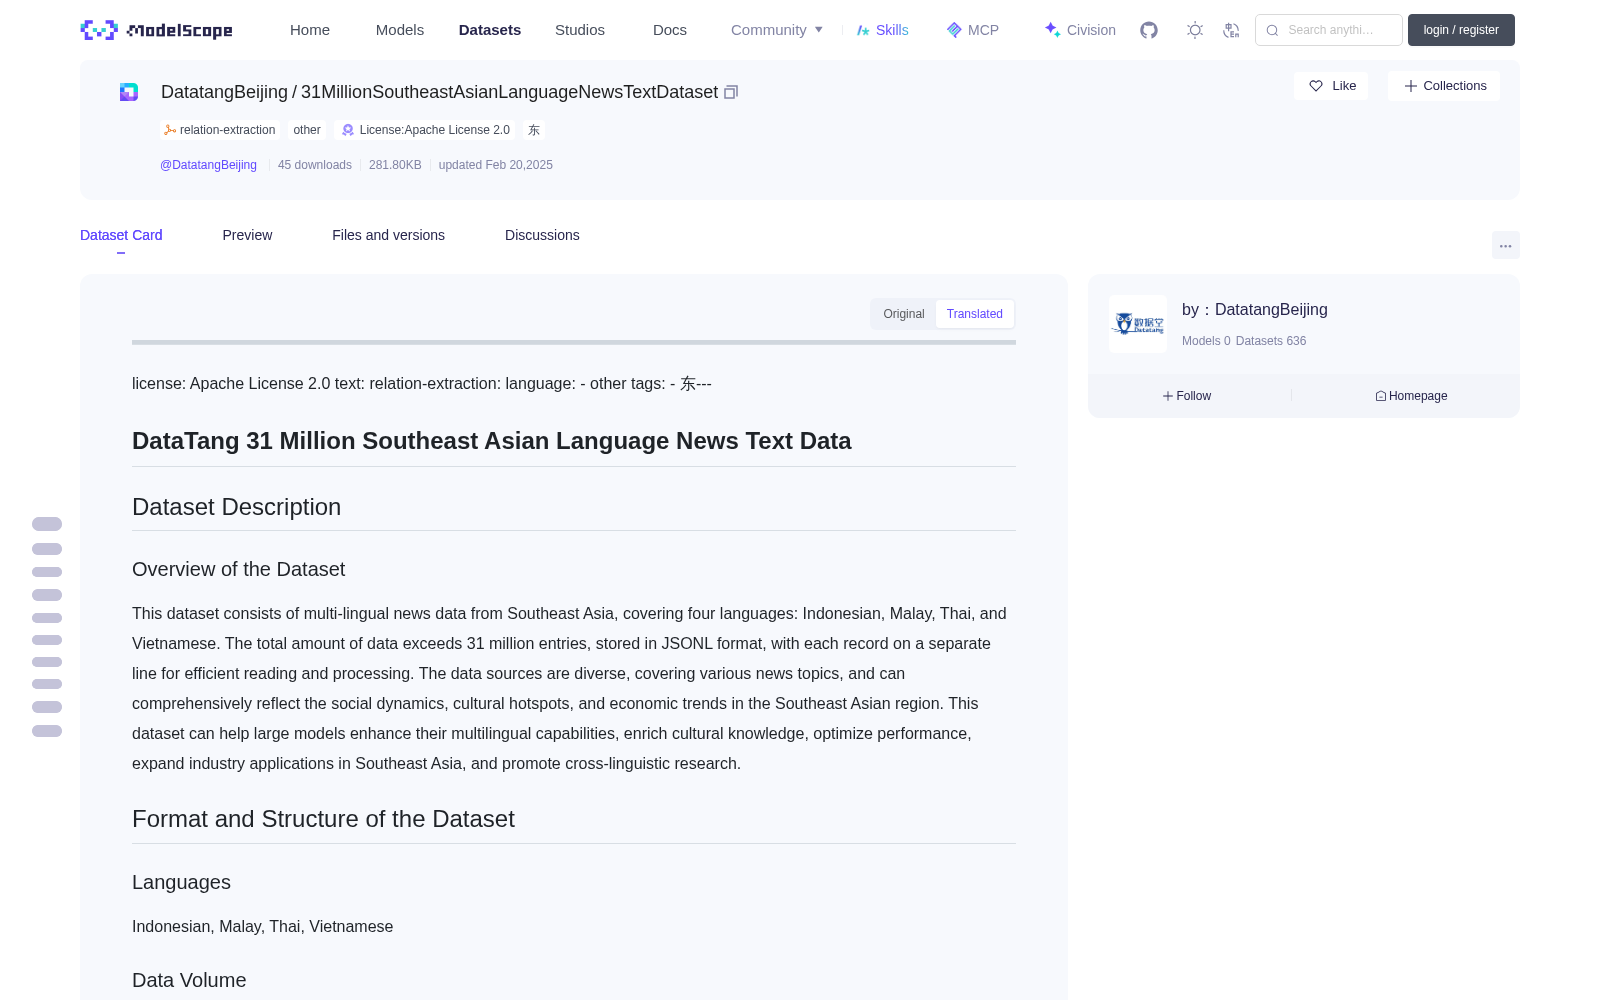Click the relation-extraction tag
This screenshot has height=1000, width=1600.
[x=219, y=130]
